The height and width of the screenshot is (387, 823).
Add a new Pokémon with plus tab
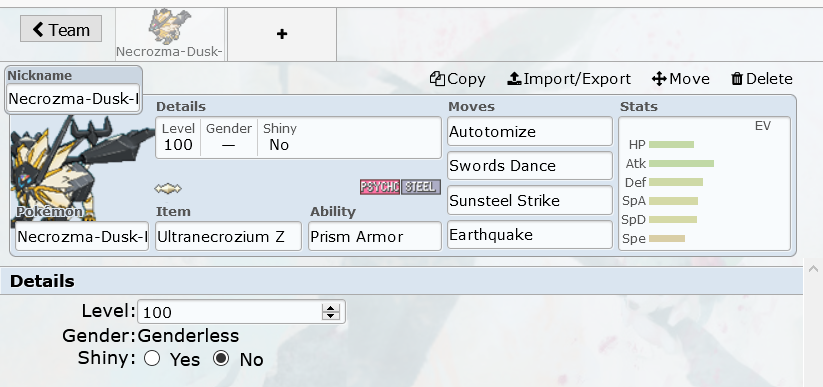tap(282, 34)
